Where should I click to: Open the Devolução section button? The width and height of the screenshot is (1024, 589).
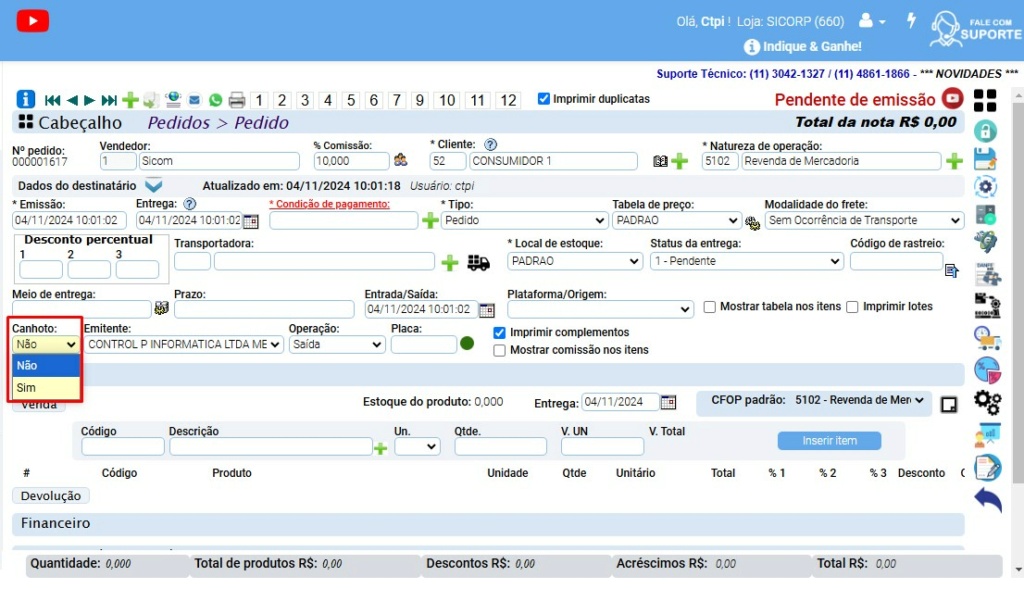tap(51, 496)
